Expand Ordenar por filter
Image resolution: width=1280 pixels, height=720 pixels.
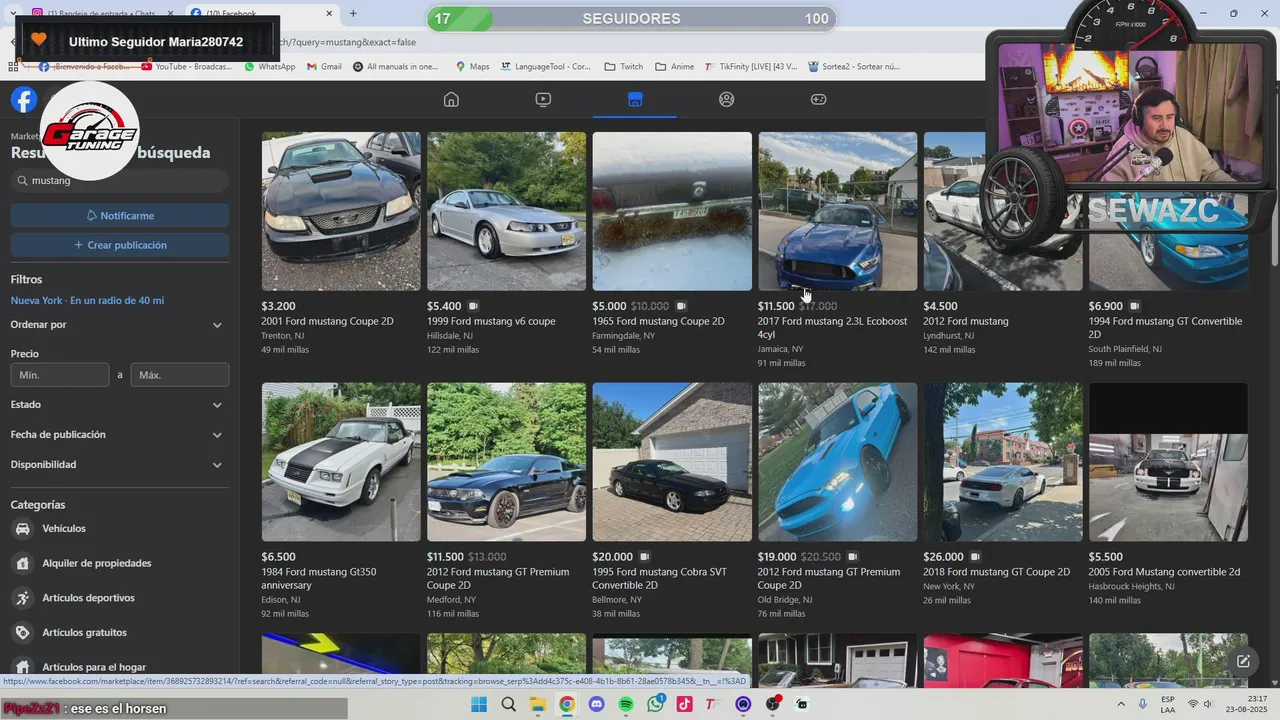coord(120,325)
